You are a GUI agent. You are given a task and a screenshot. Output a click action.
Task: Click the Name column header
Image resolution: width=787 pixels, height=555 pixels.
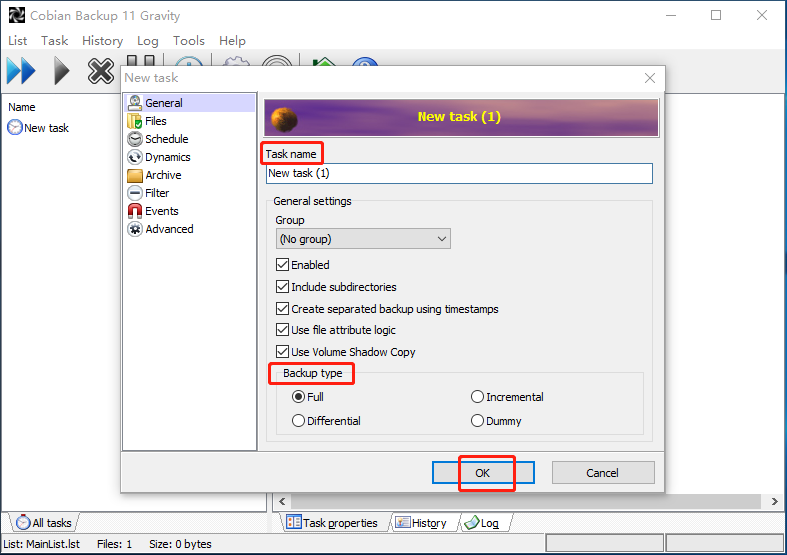point(22,107)
